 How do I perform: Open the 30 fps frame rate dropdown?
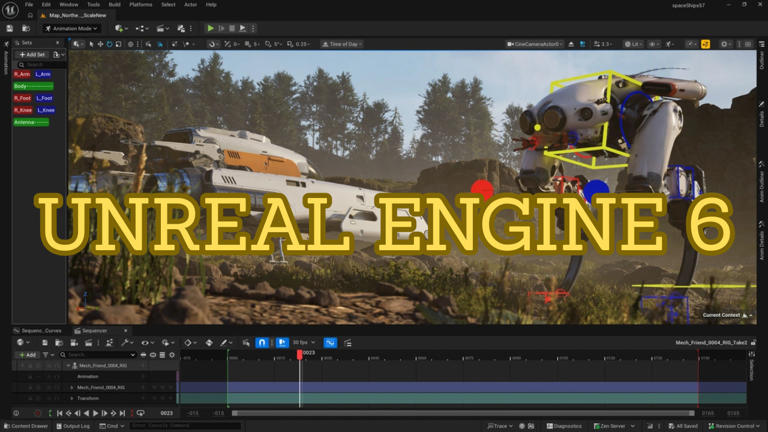click(x=303, y=343)
